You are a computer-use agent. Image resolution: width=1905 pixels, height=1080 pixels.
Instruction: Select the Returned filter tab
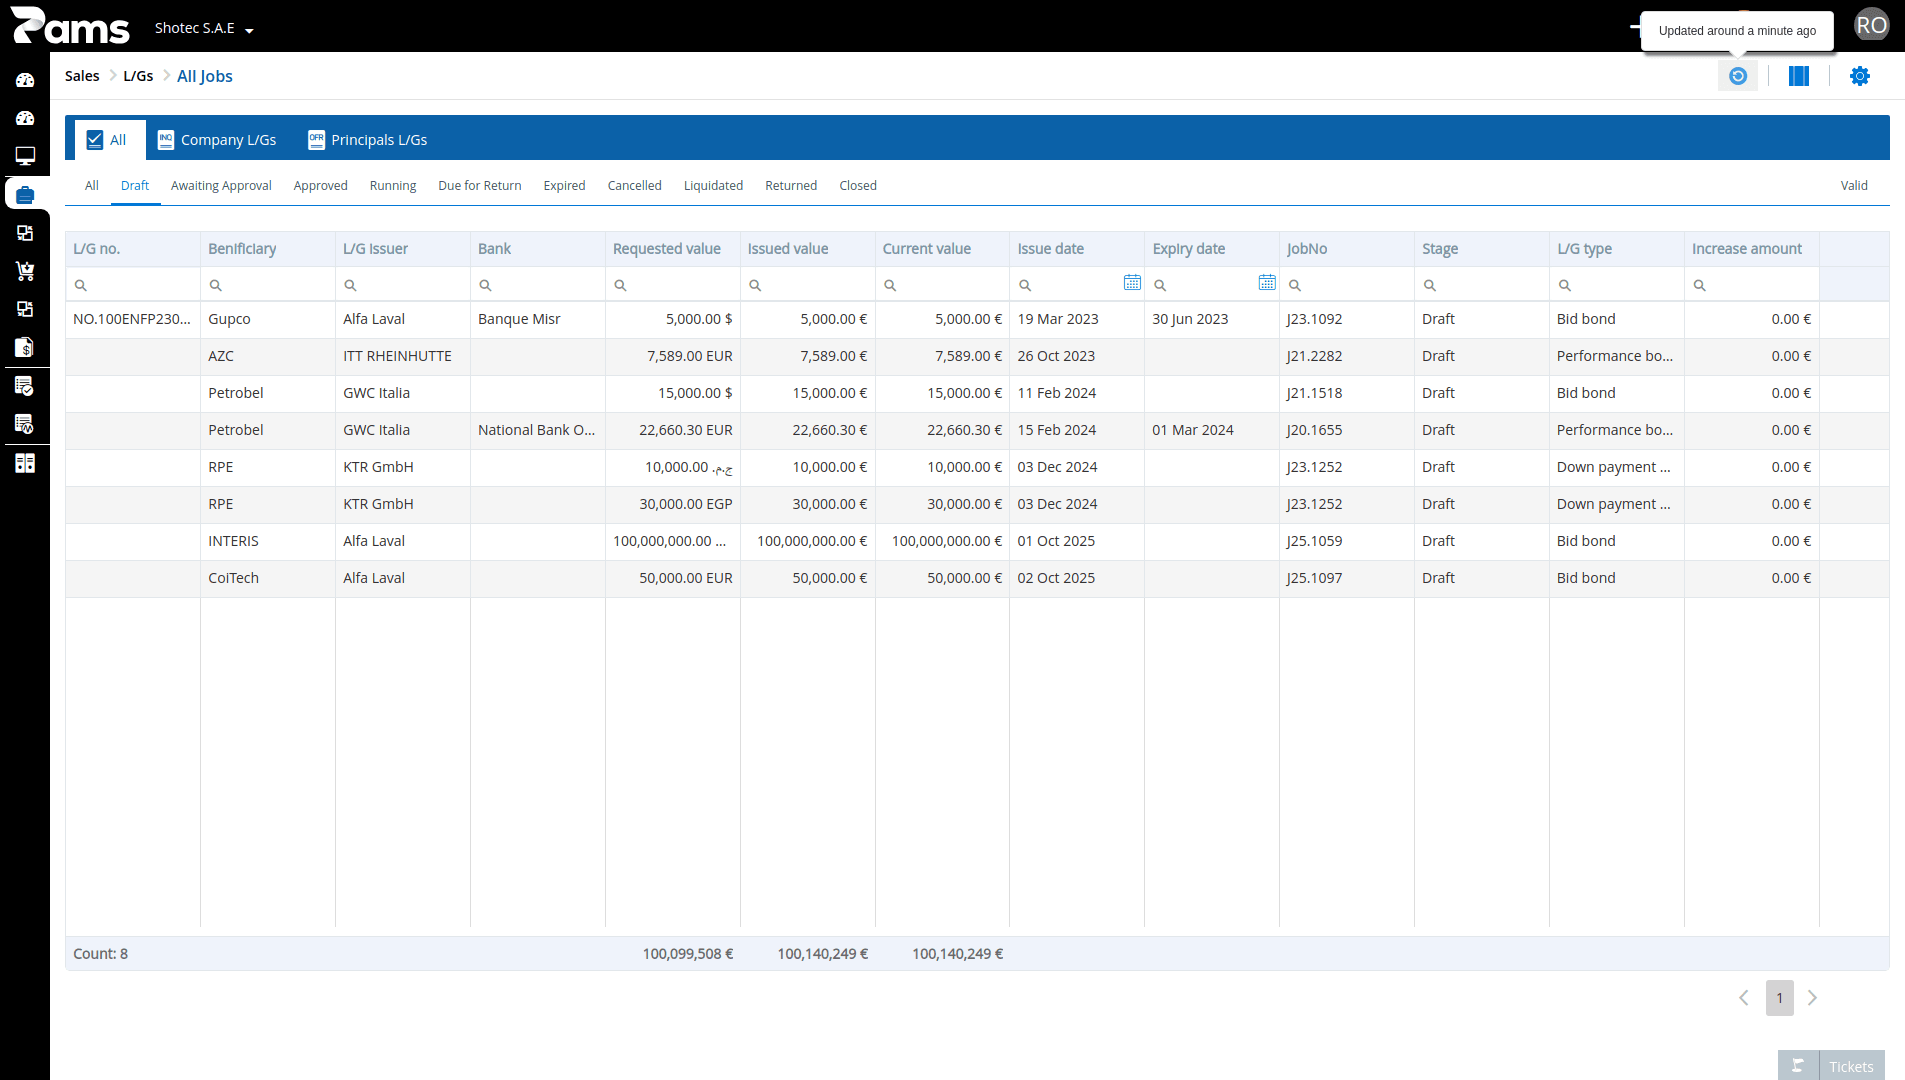click(791, 186)
